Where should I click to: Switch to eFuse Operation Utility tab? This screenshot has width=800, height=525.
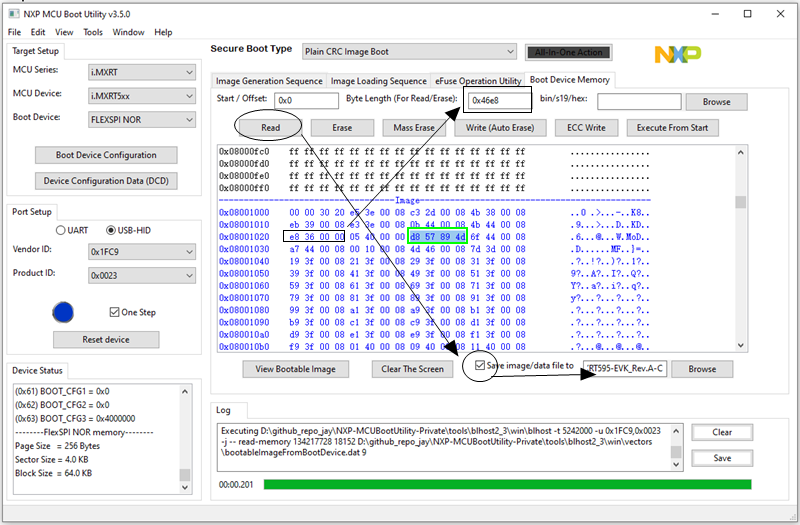[x=478, y=81]
